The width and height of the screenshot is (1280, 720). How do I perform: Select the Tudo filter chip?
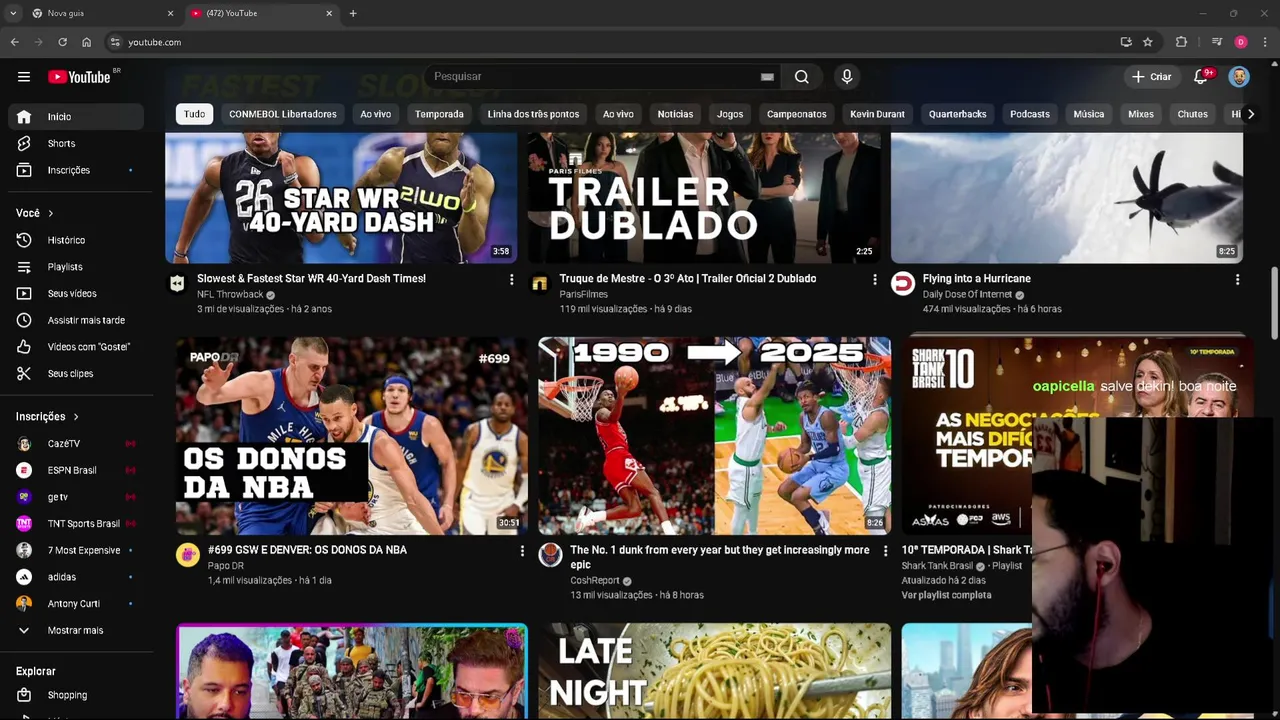pos(194,114)
